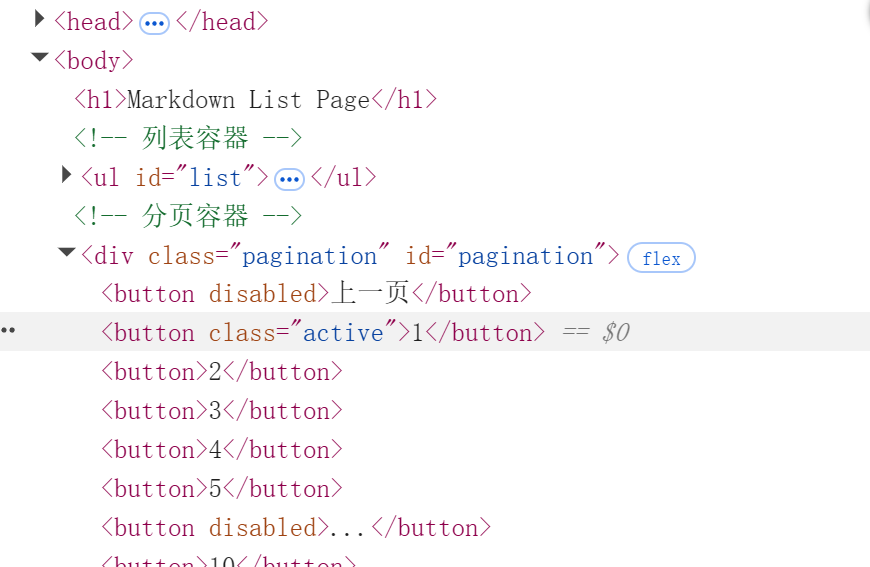Select the active button 1 node
Viewport: 870px width, 567px height.
pos(323,333)
